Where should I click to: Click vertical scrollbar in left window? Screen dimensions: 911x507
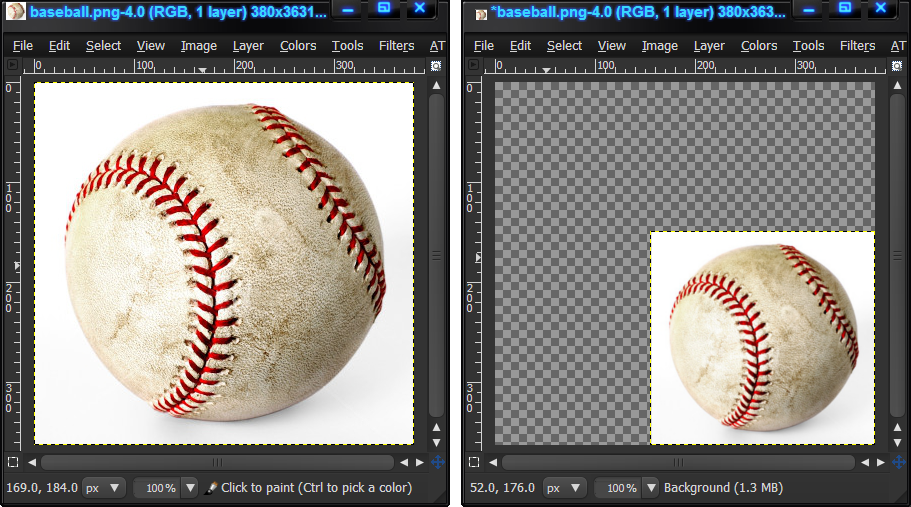tap(436, 256)
